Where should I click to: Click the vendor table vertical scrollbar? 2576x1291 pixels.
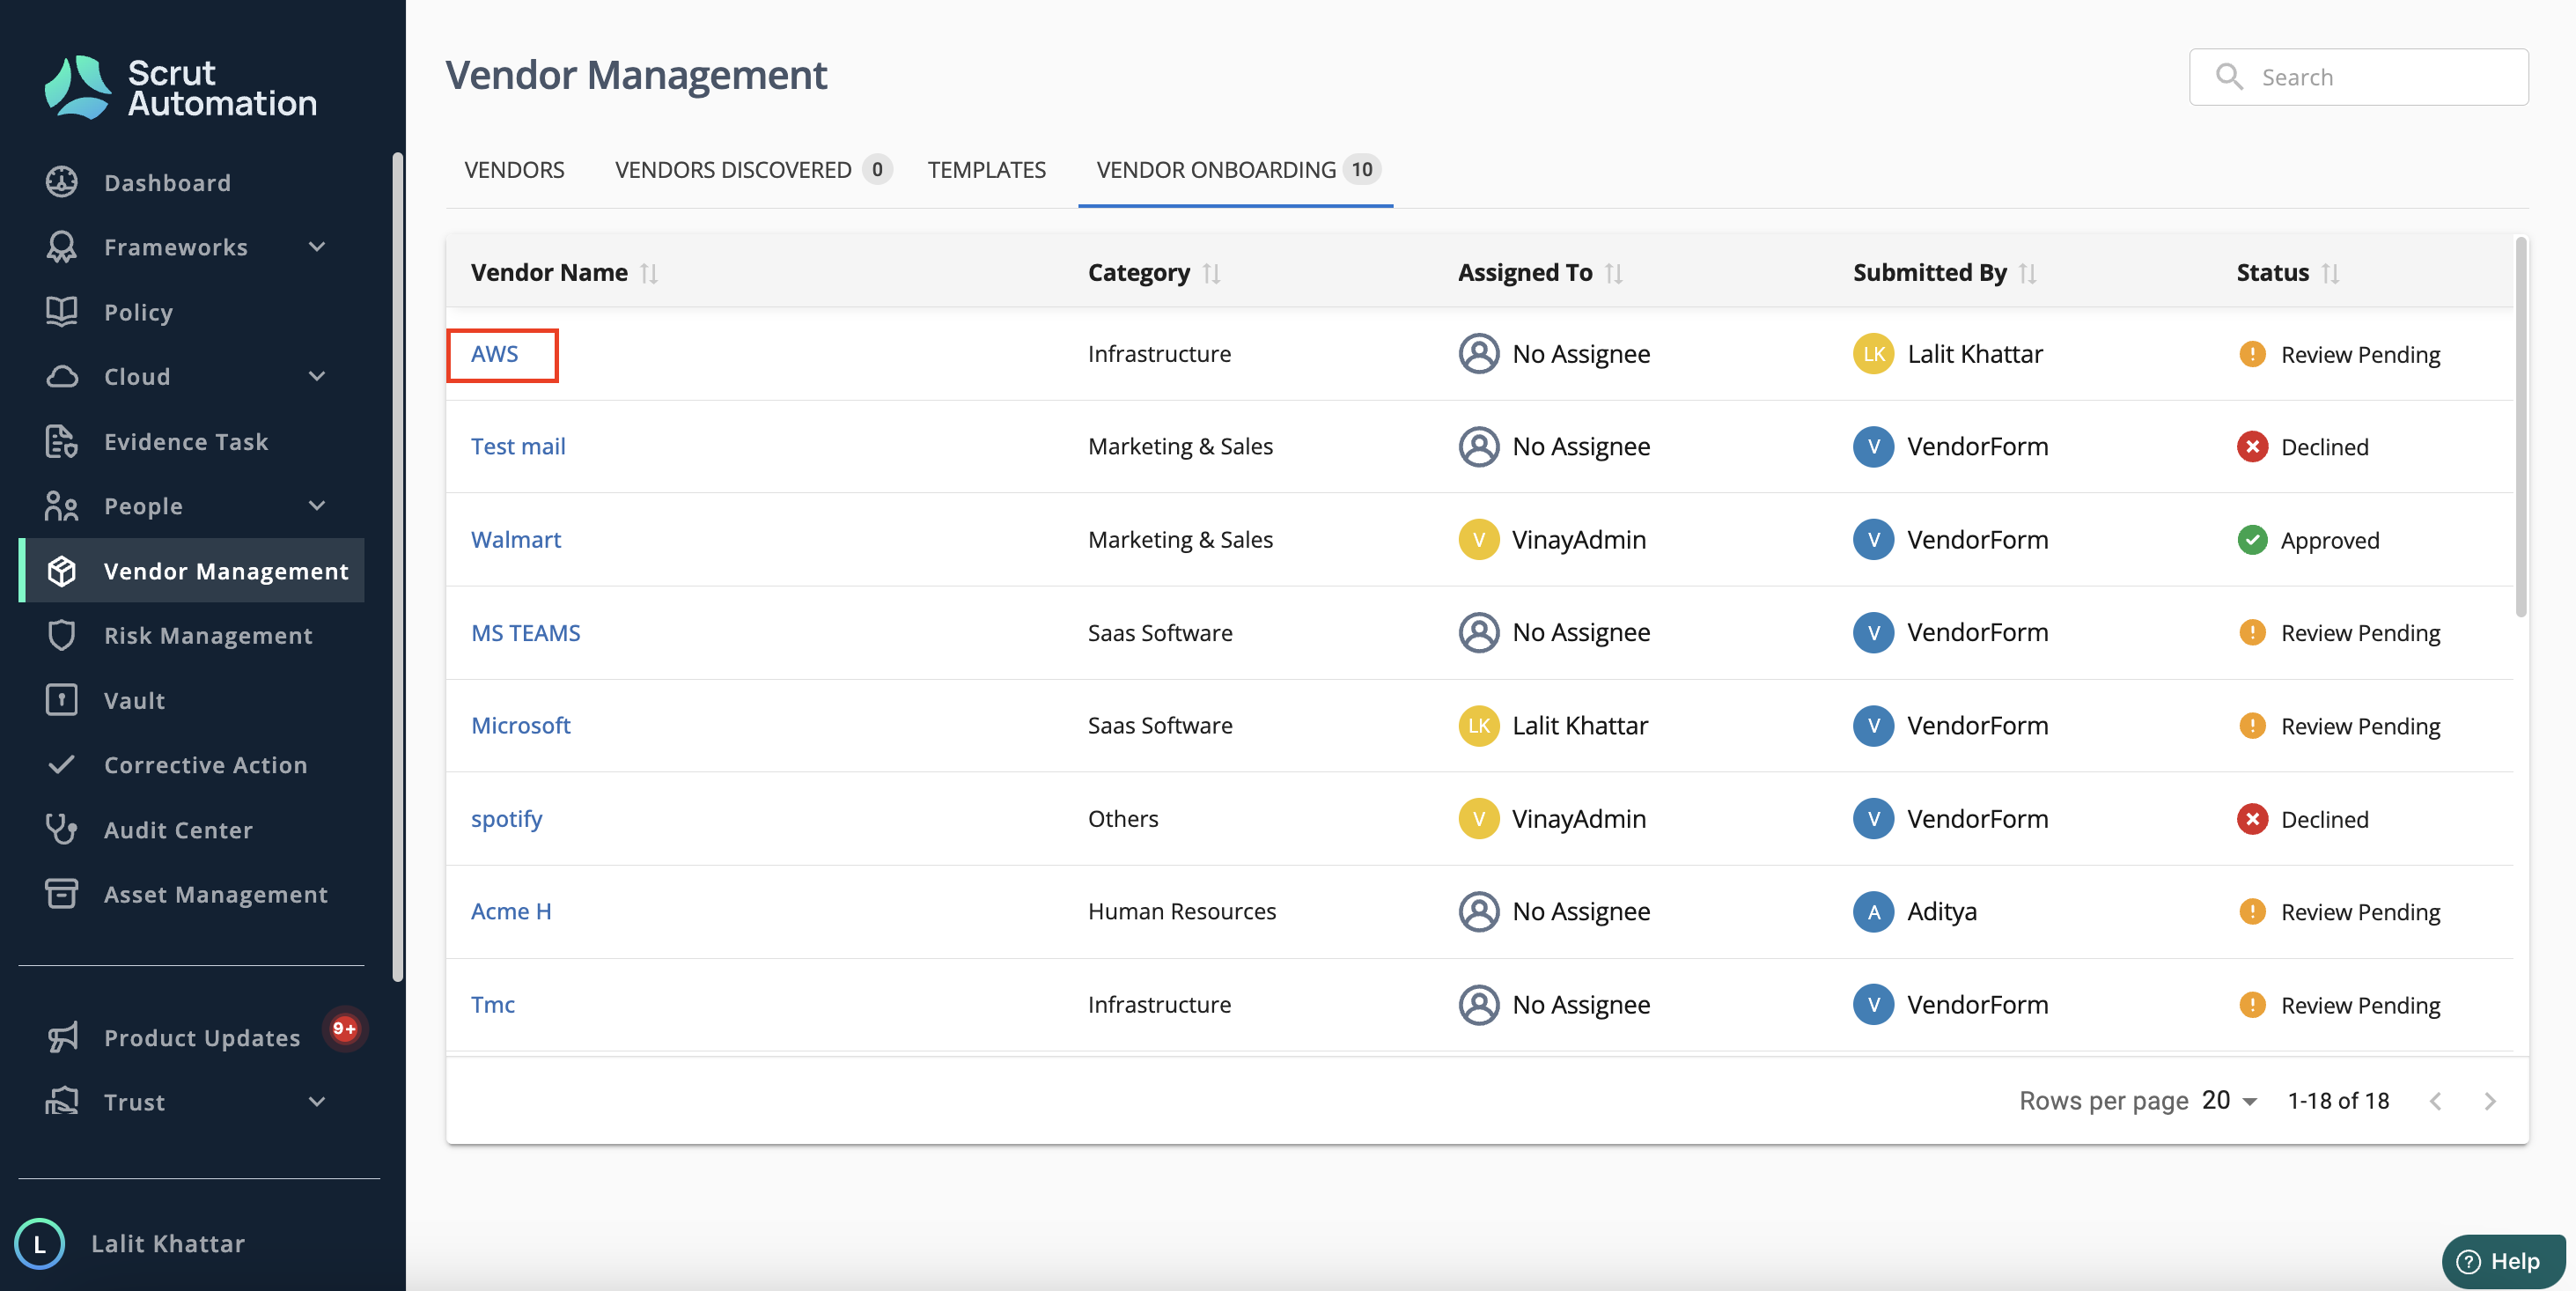[x=2521, y=426]
